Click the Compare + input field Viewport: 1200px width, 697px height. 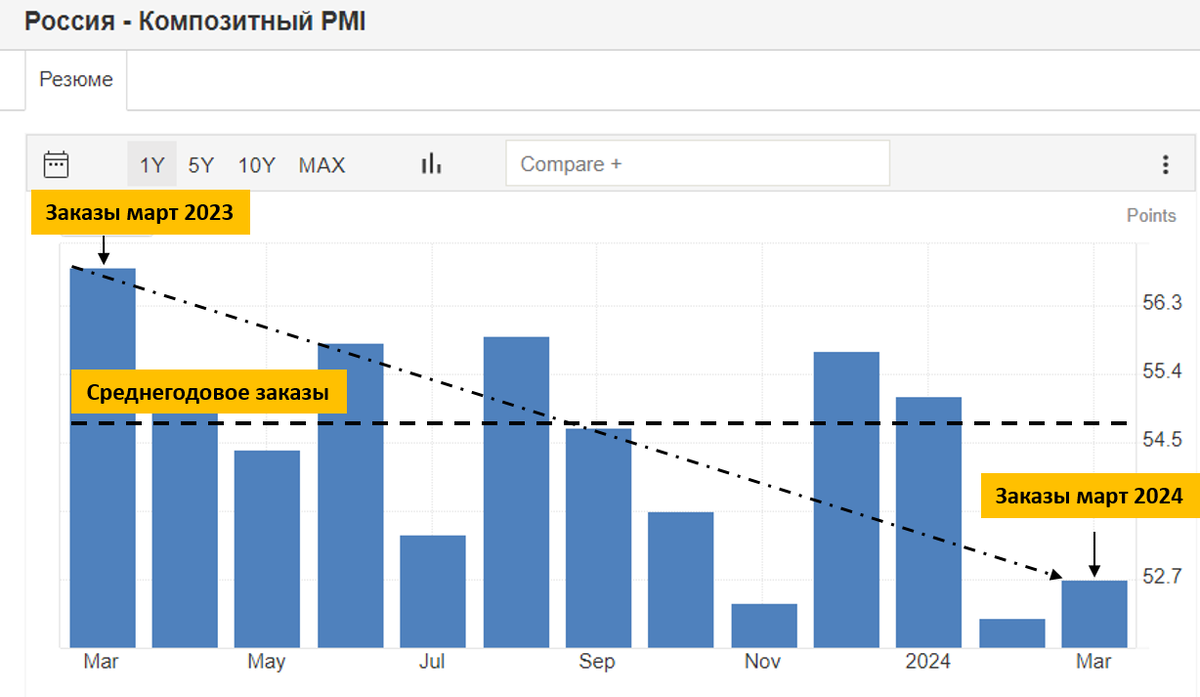point(698,163)
